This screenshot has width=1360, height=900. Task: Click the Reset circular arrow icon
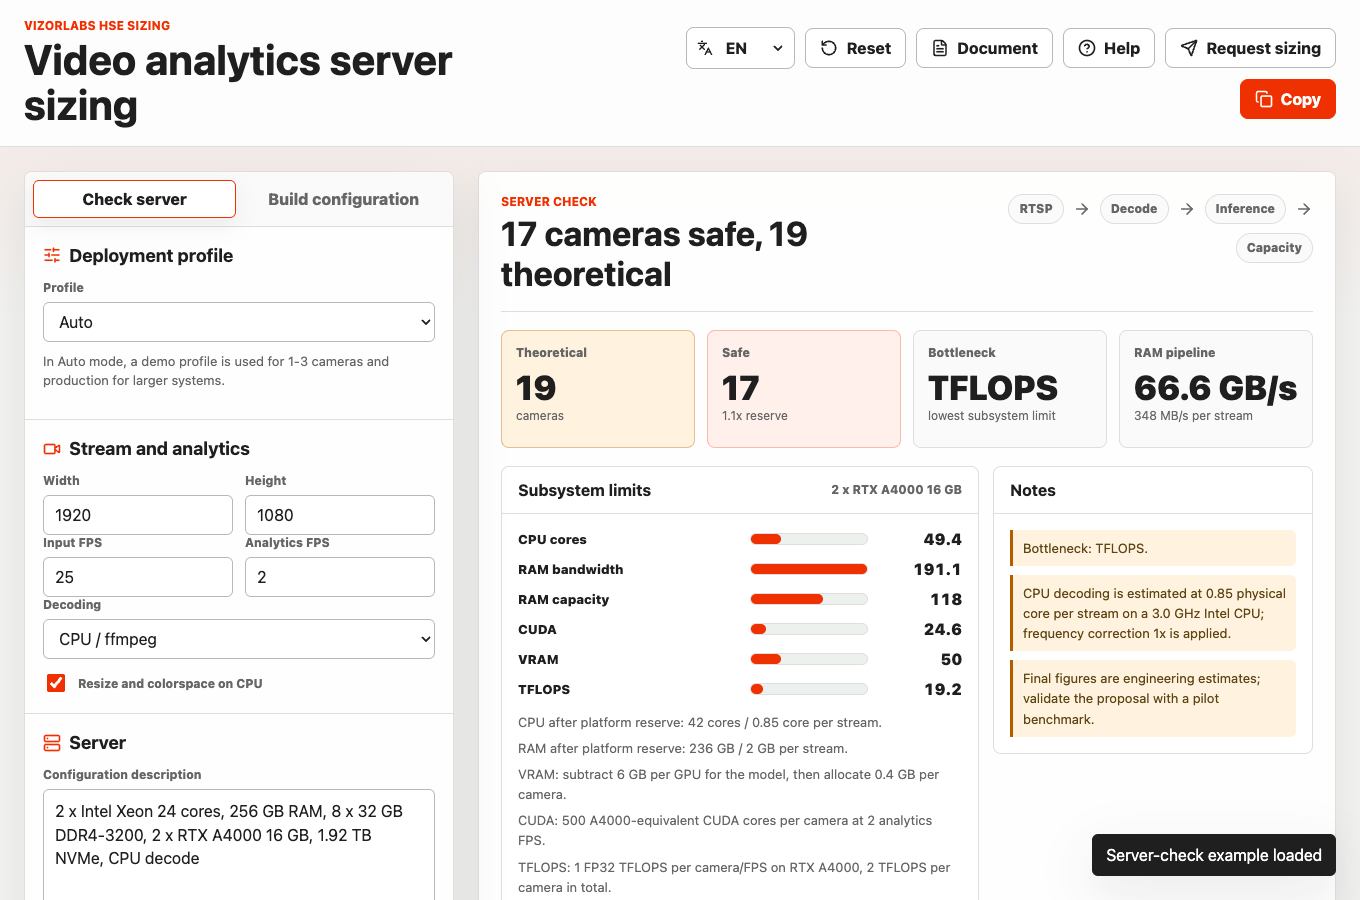coord(829,48)
